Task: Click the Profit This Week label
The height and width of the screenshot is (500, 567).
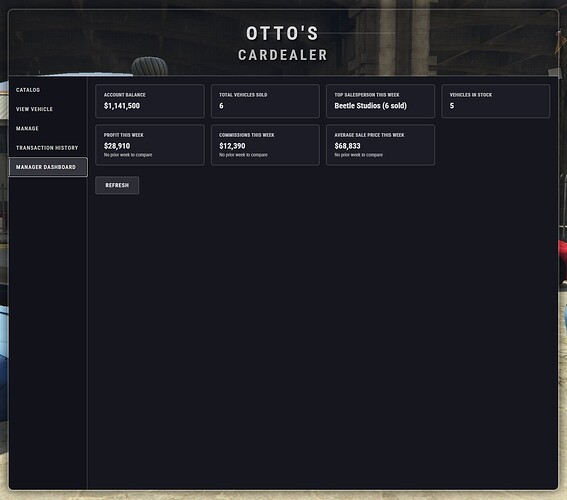Action: coord(124,135)
